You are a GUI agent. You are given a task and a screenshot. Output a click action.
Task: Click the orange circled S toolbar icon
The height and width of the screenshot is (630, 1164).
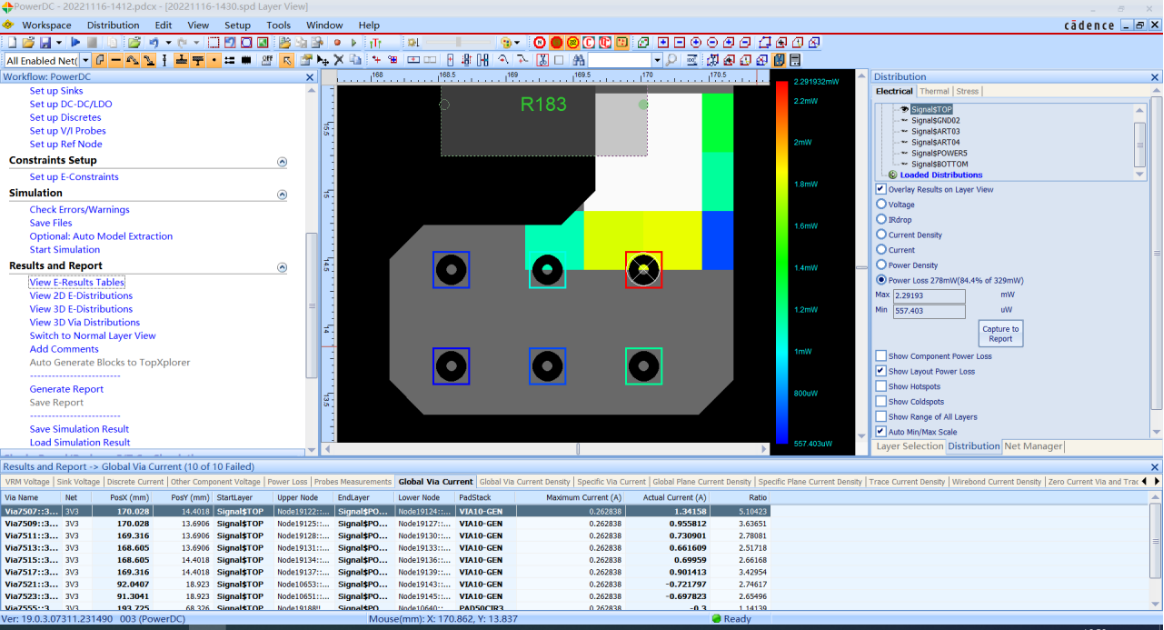coord(557,42)
